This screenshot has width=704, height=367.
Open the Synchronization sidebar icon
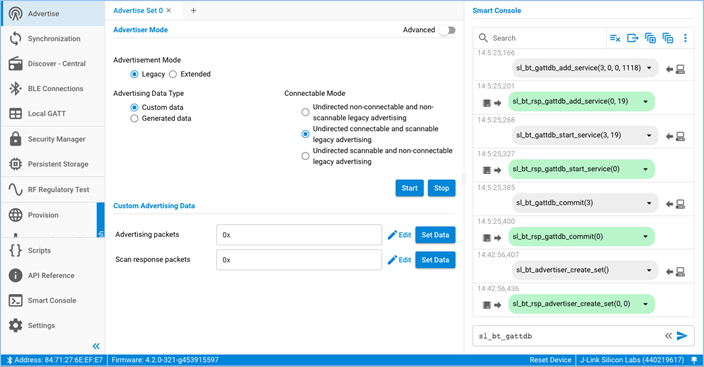(15, 39)
